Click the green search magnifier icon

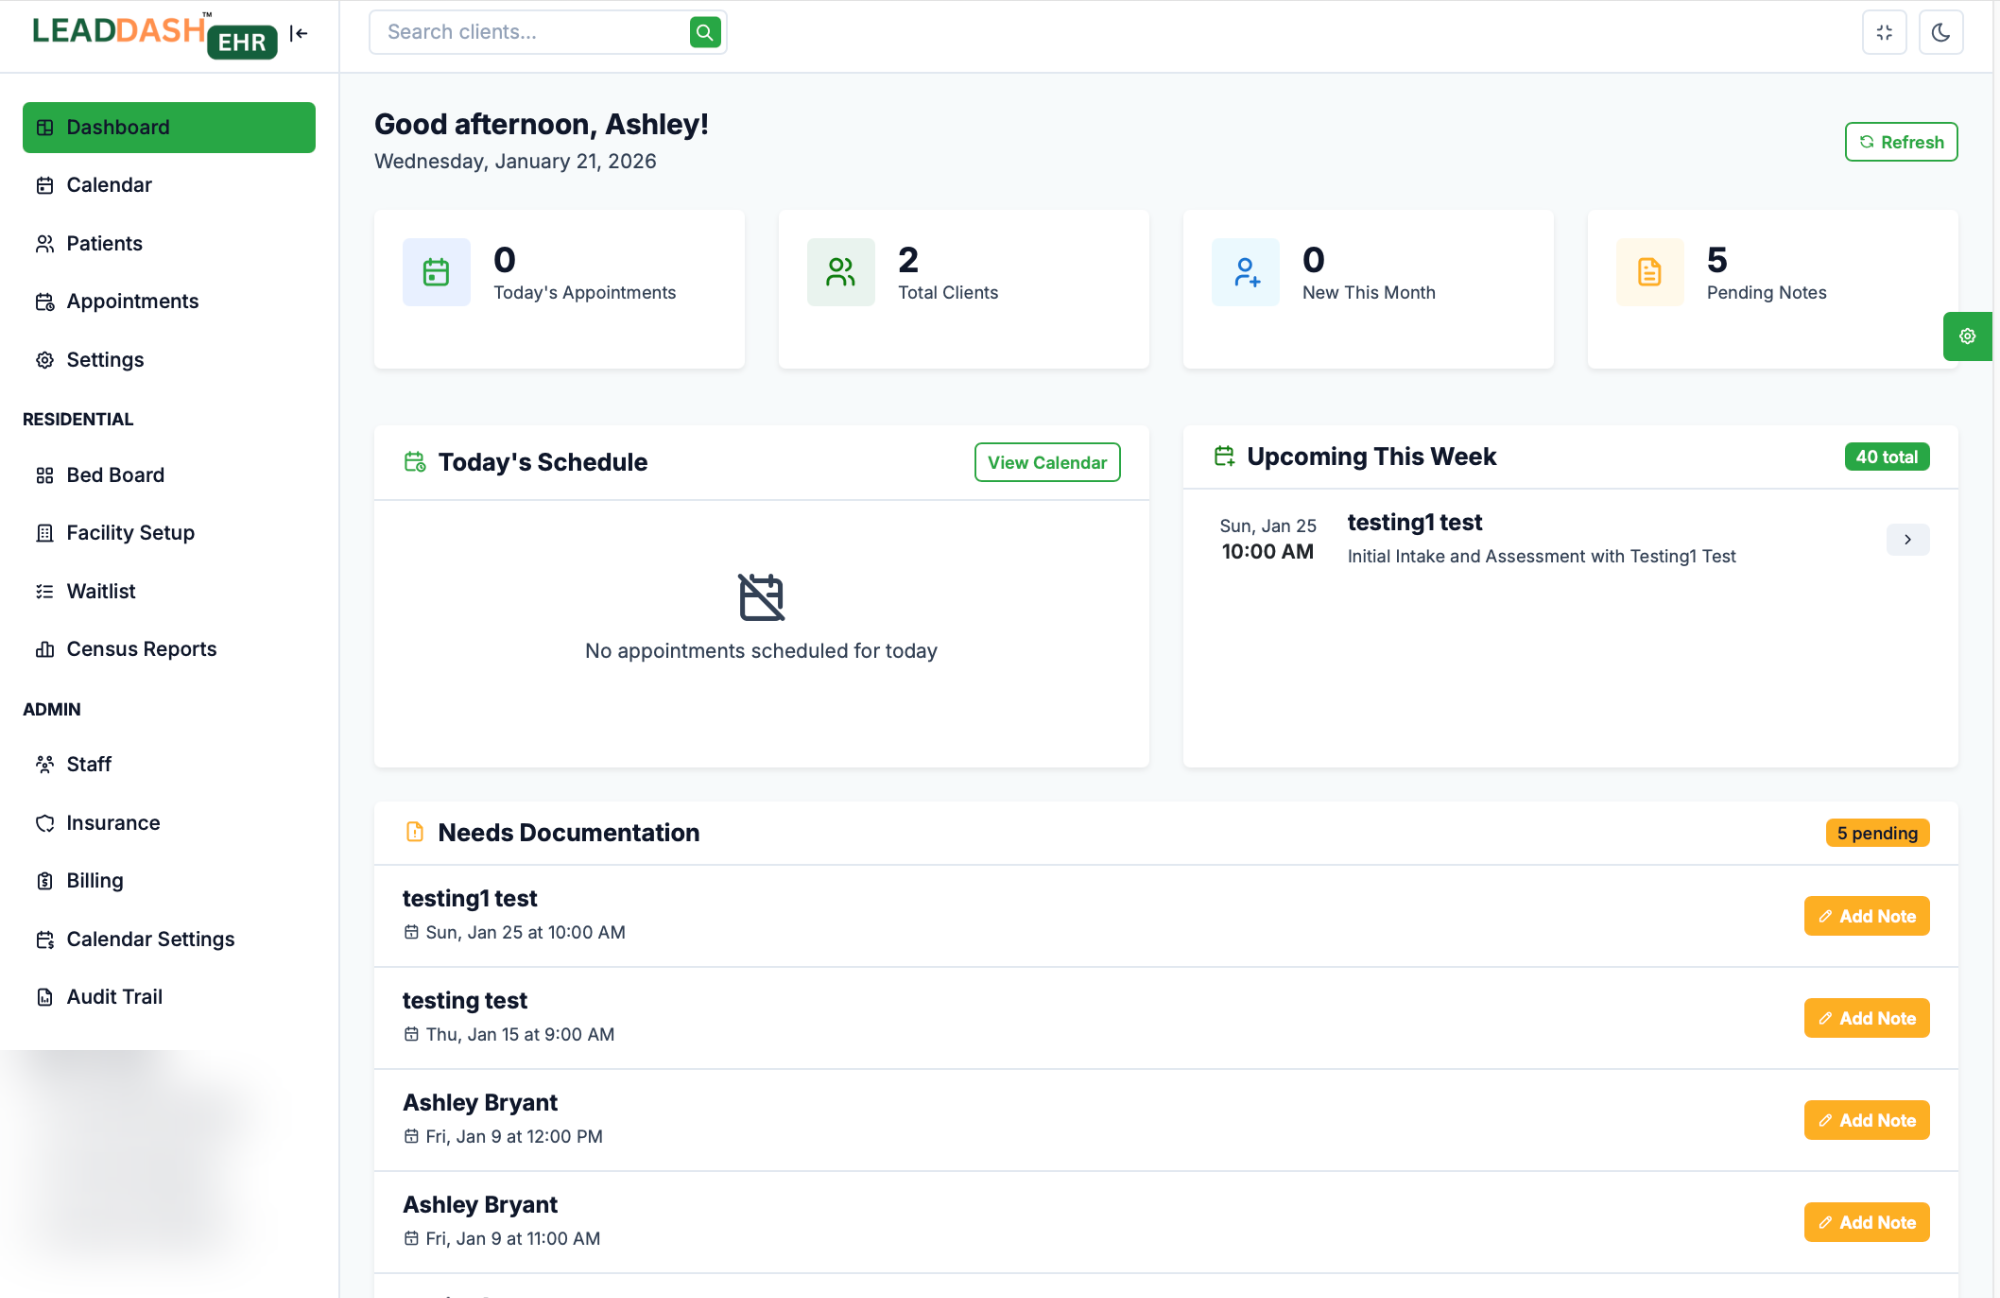(x=705, y=32)
